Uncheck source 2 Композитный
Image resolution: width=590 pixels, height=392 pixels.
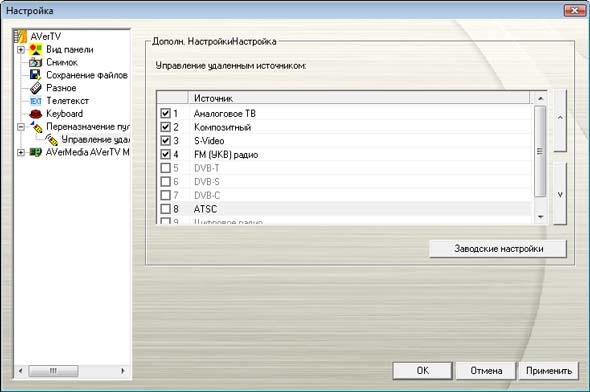[x=165, y=127]
